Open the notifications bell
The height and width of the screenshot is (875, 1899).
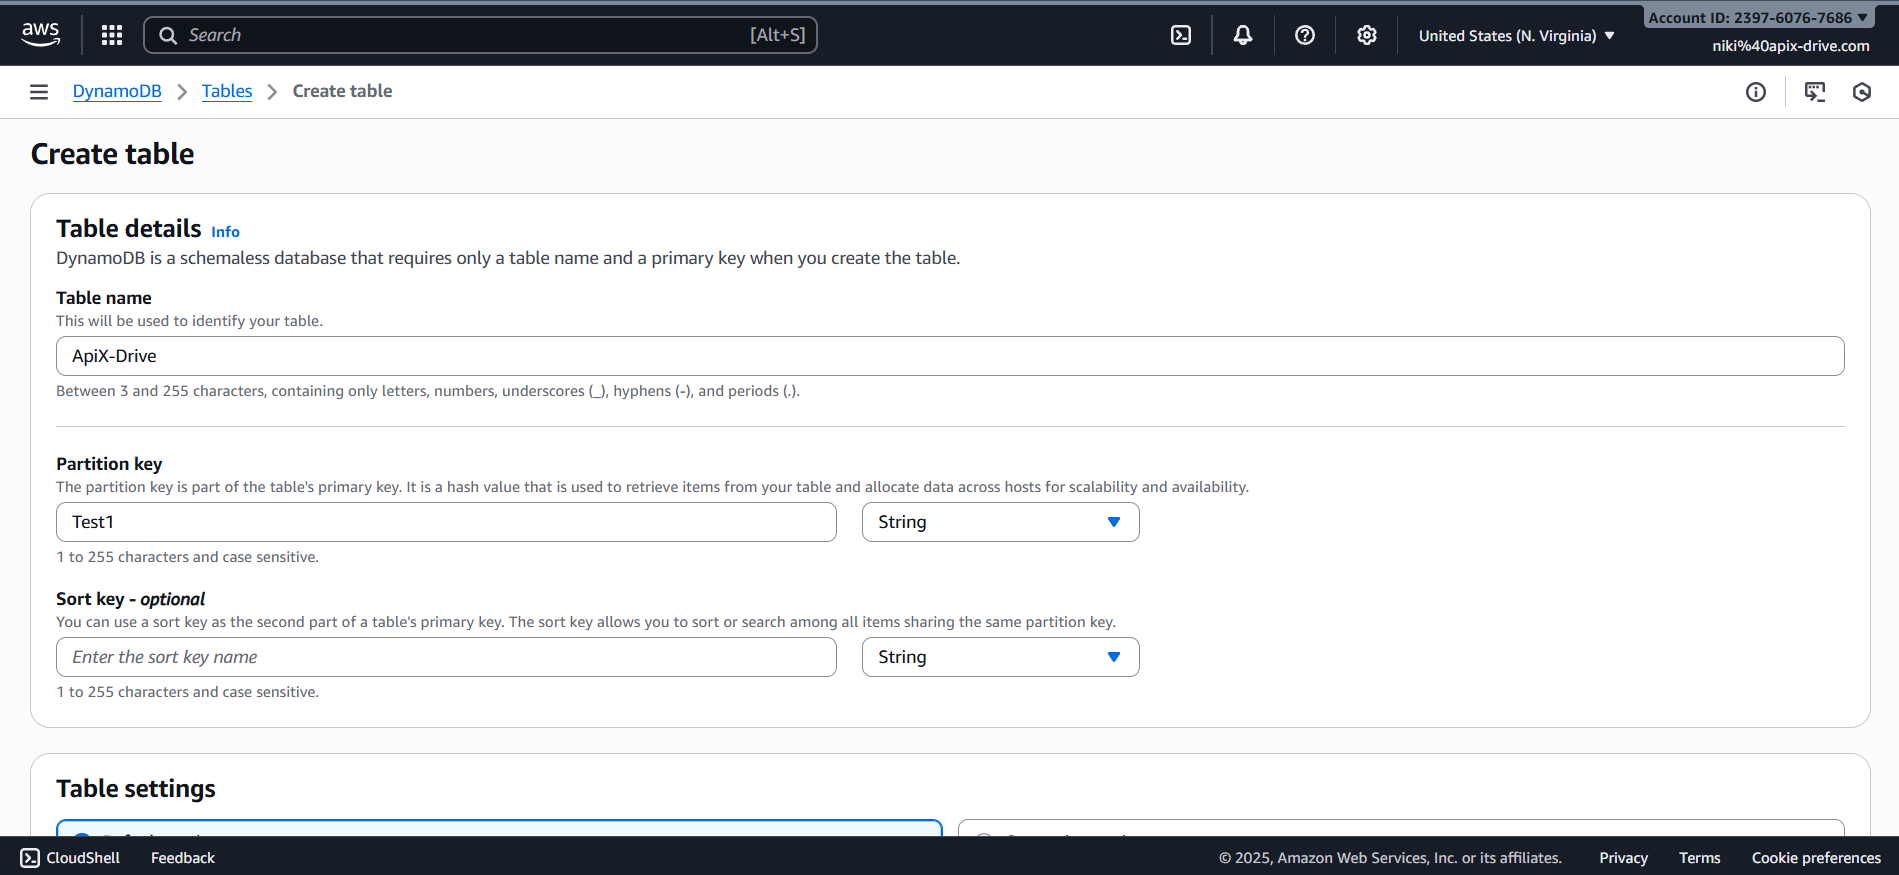click(x=1243, y=35)
